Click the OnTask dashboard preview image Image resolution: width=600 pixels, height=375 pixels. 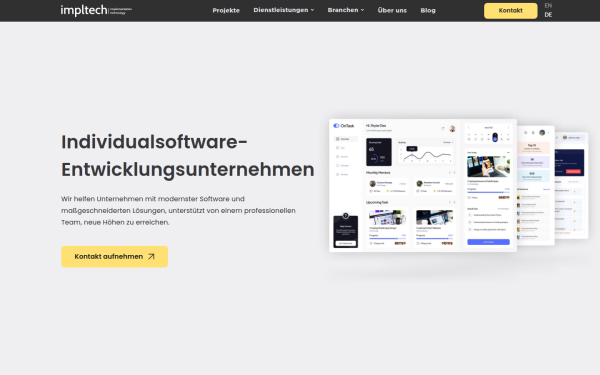423,185
